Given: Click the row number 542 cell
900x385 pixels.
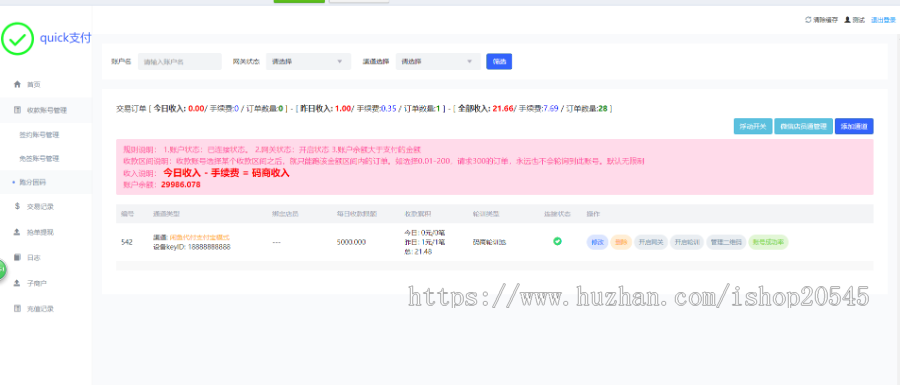Looking at the screenshot, I should [127, 242].
